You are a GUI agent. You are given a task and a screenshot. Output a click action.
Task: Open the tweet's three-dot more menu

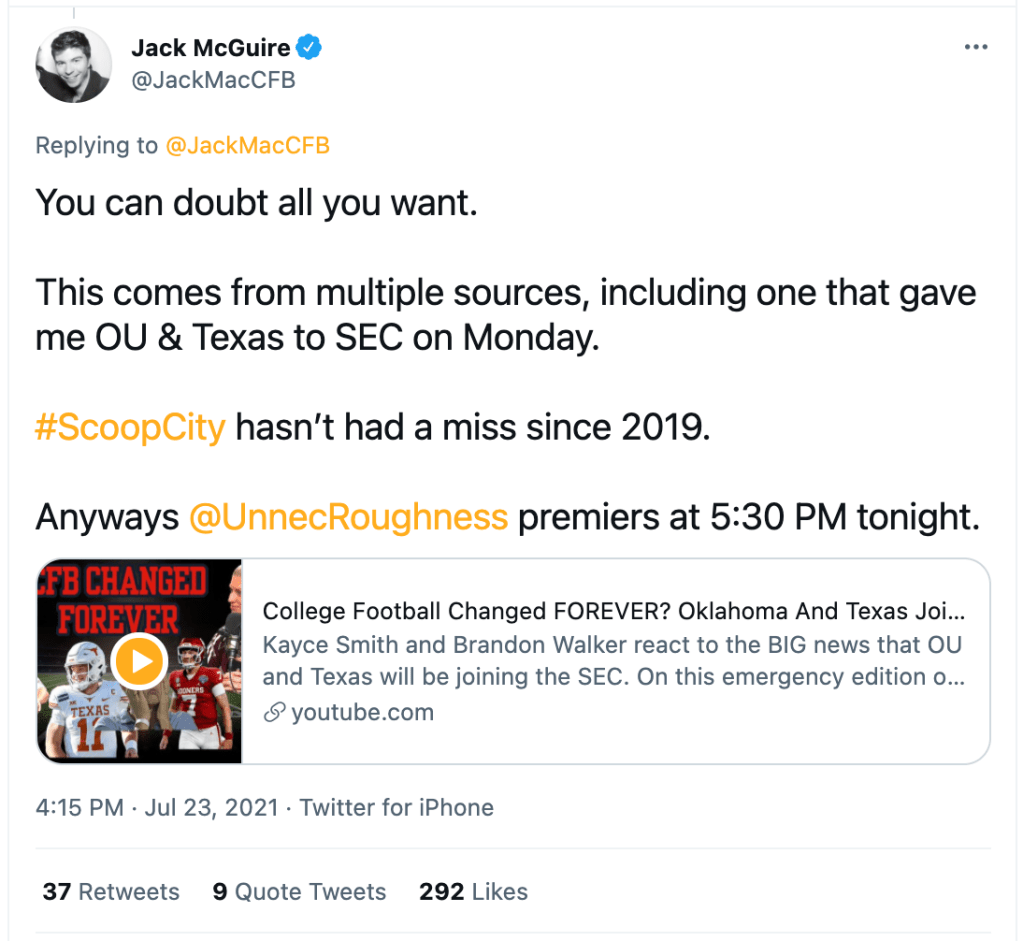[x=975, y=48]
